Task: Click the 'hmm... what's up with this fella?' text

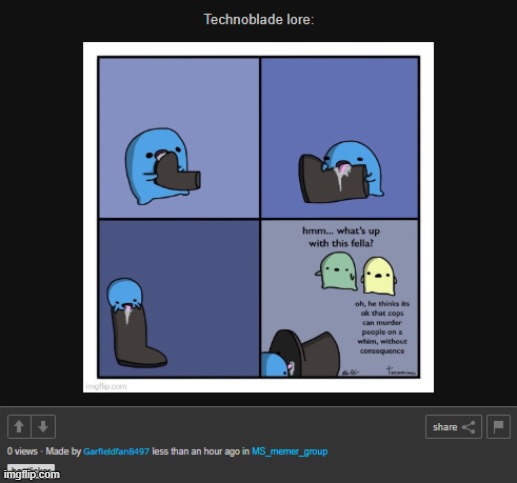Action: tap(341, 237)
